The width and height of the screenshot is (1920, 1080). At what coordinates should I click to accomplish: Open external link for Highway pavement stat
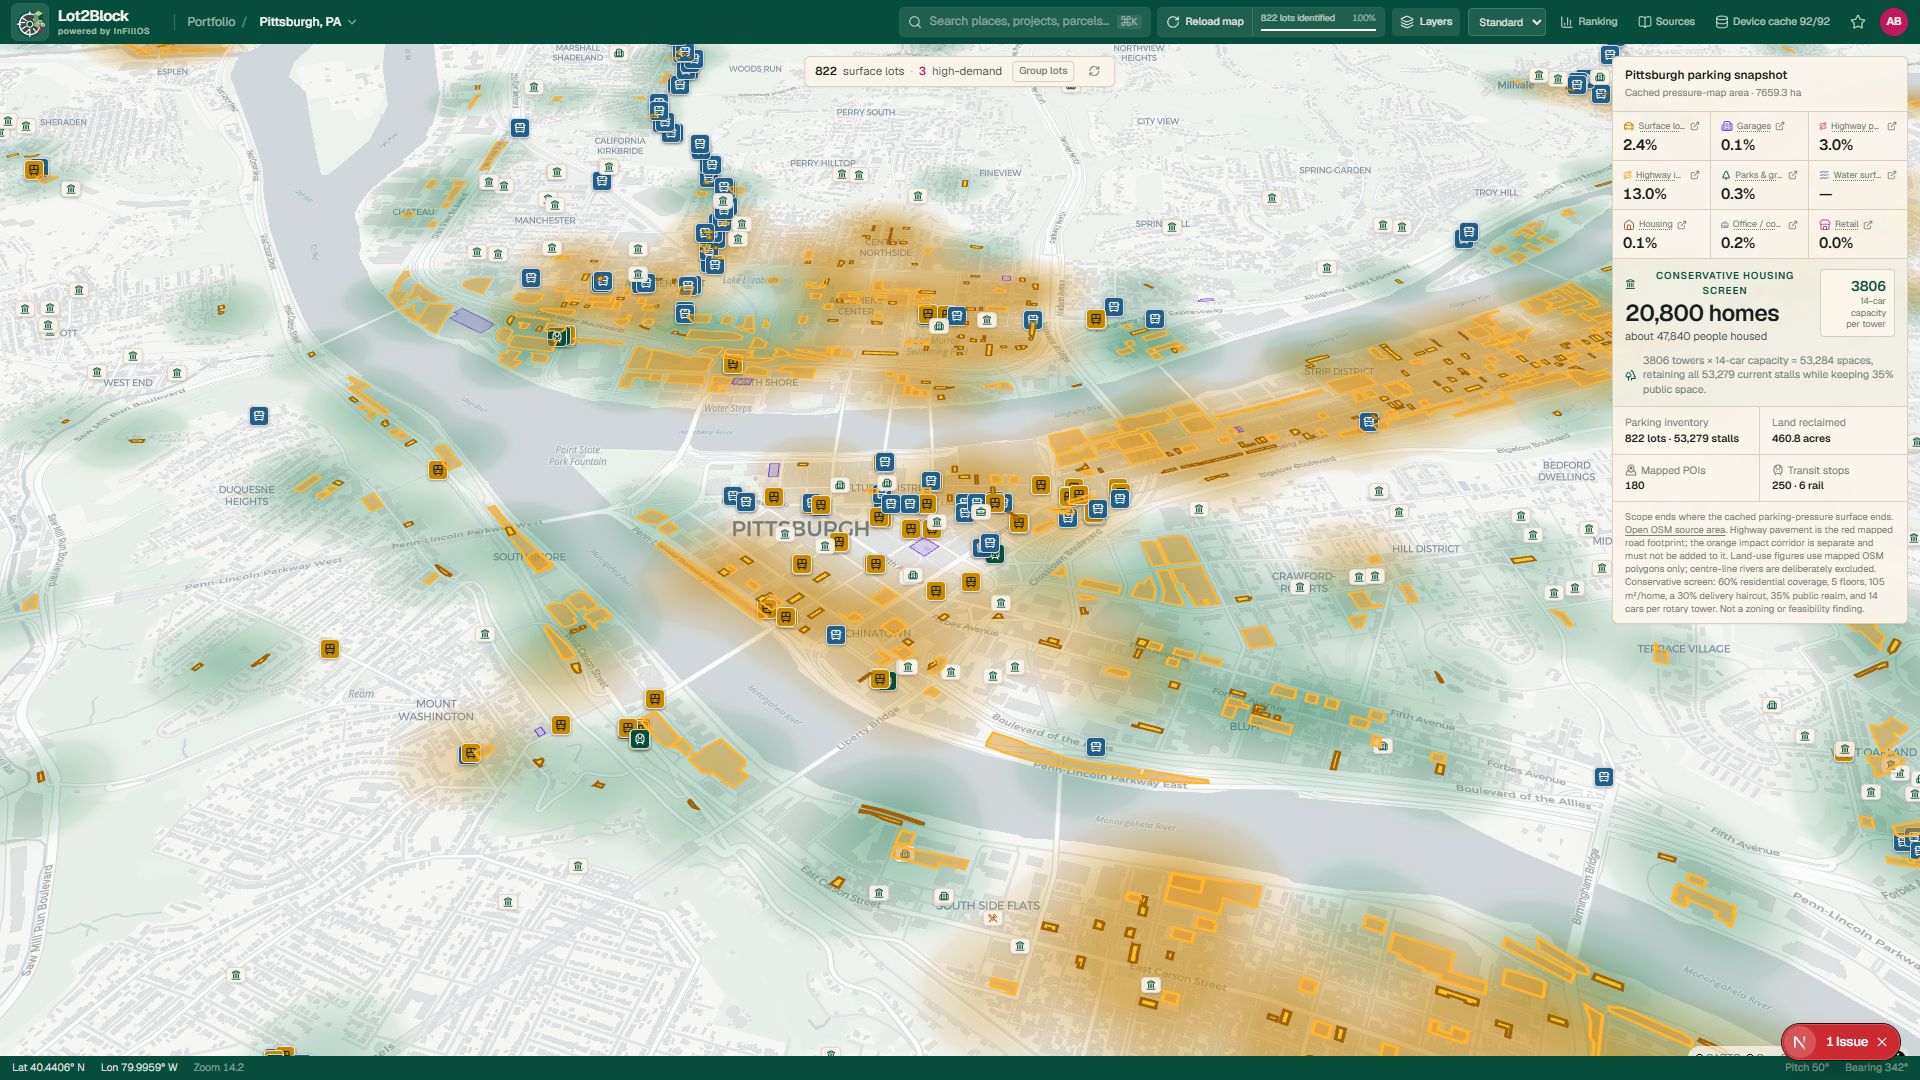(x=1891, y=126)
